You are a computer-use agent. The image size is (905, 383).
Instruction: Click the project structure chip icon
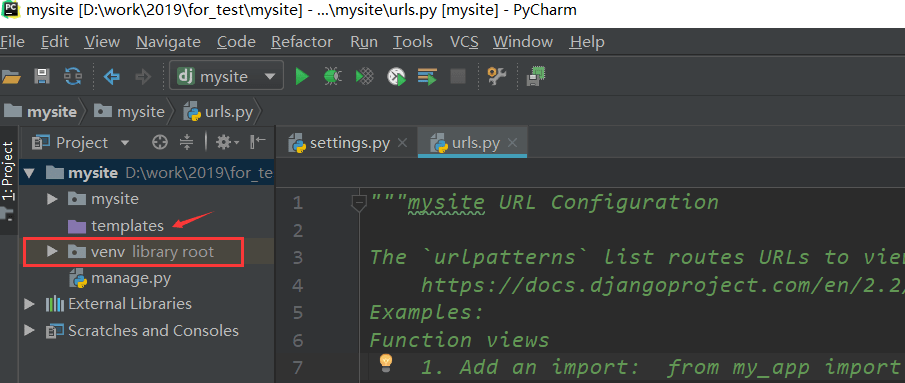tap(536, 76)
